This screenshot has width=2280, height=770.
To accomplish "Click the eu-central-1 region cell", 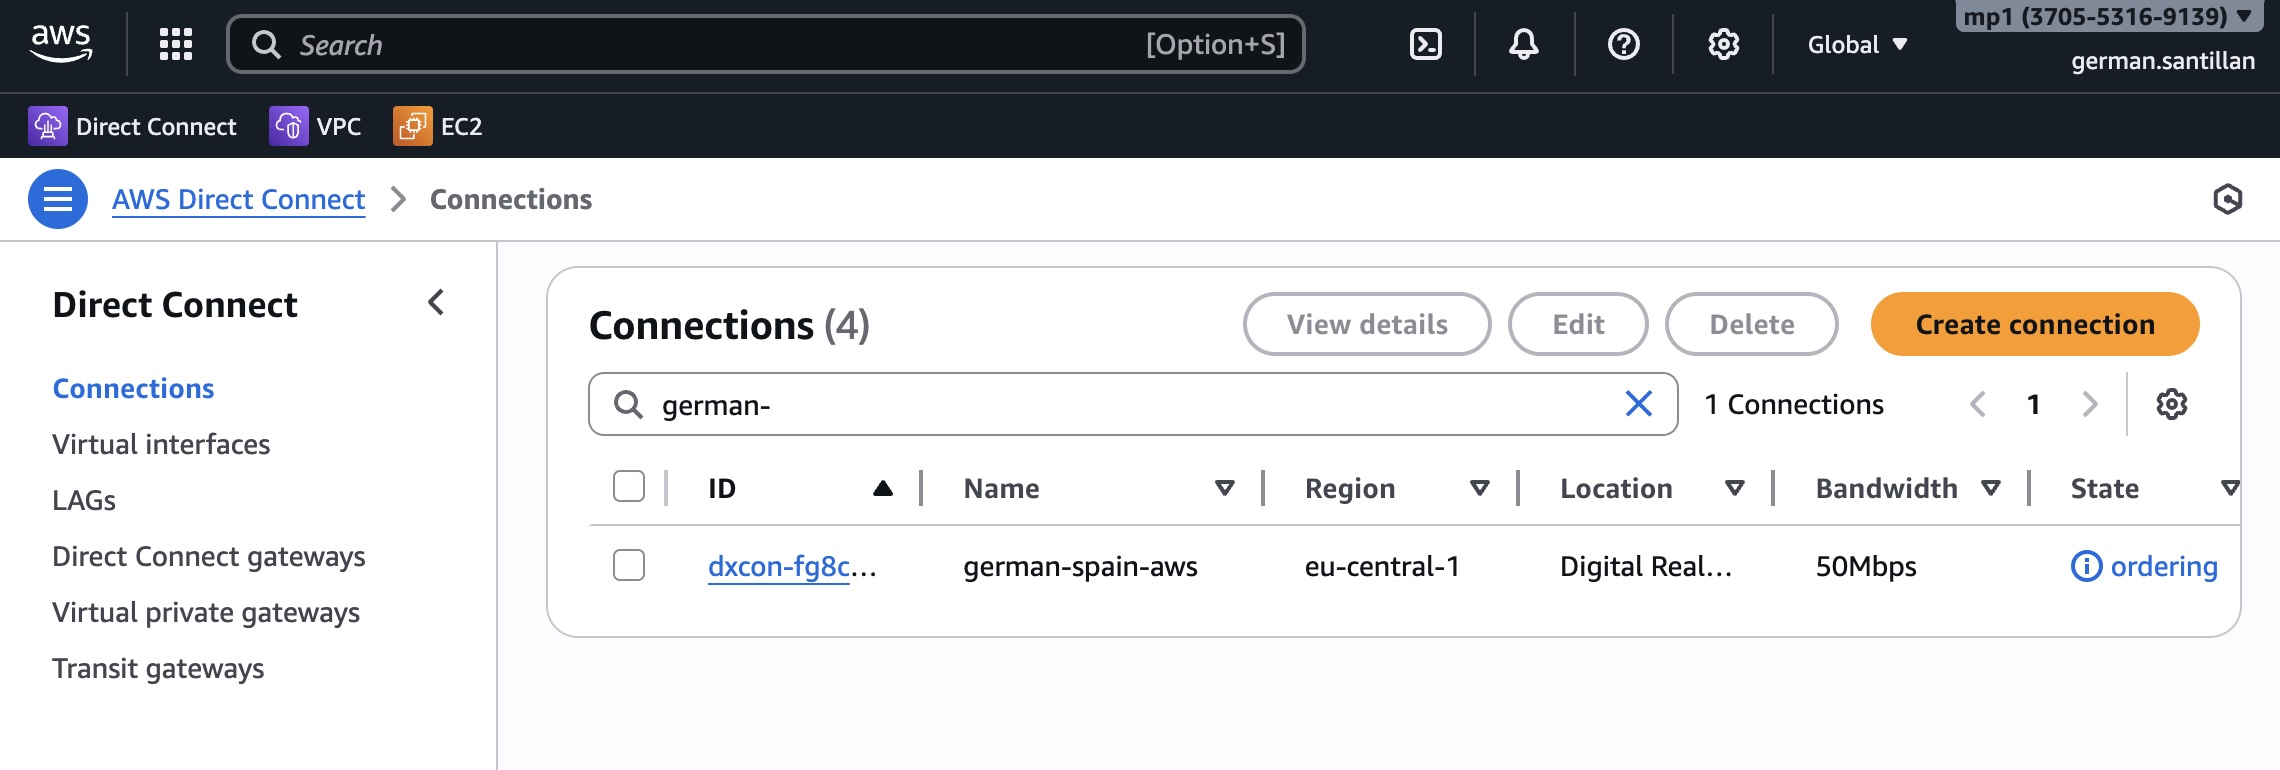I will tap(1382, 566).
